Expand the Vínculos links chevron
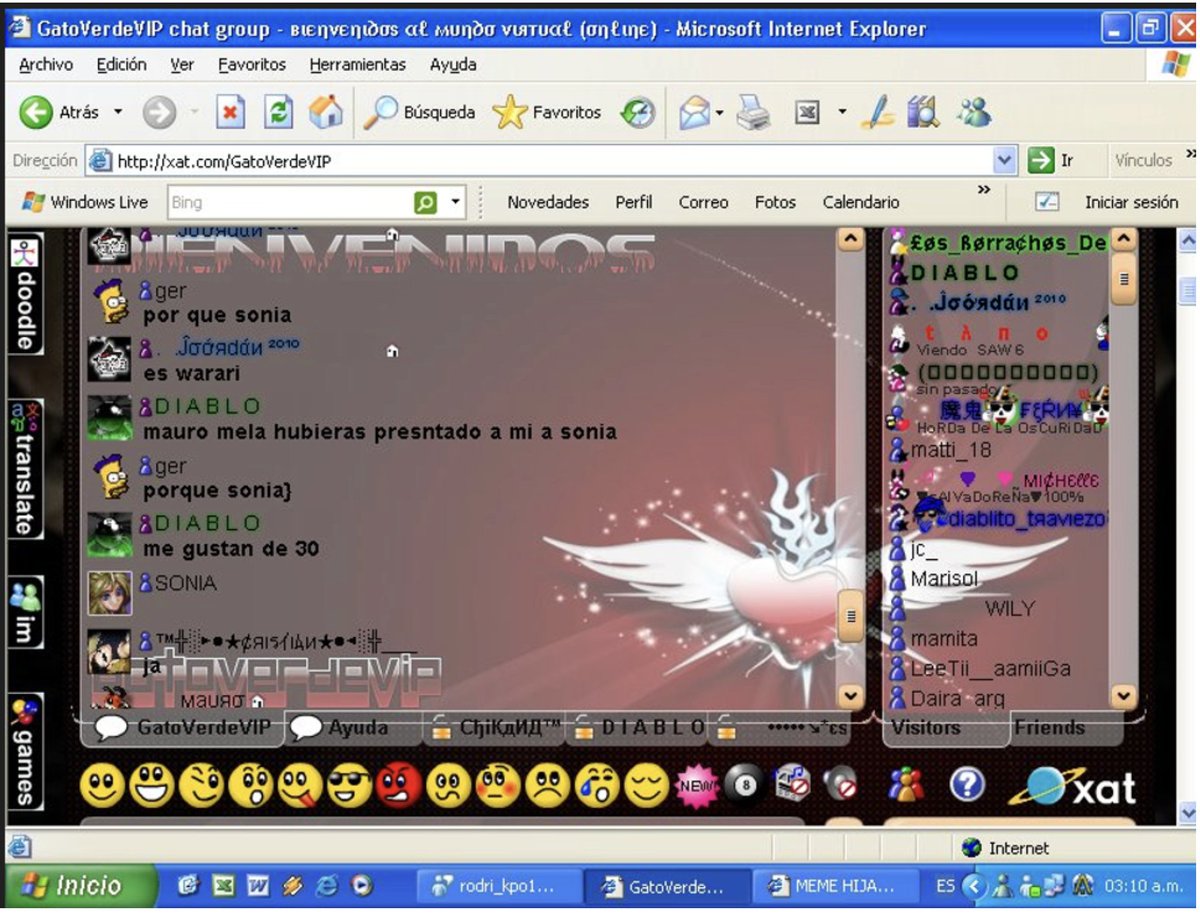 (1190, 153)
